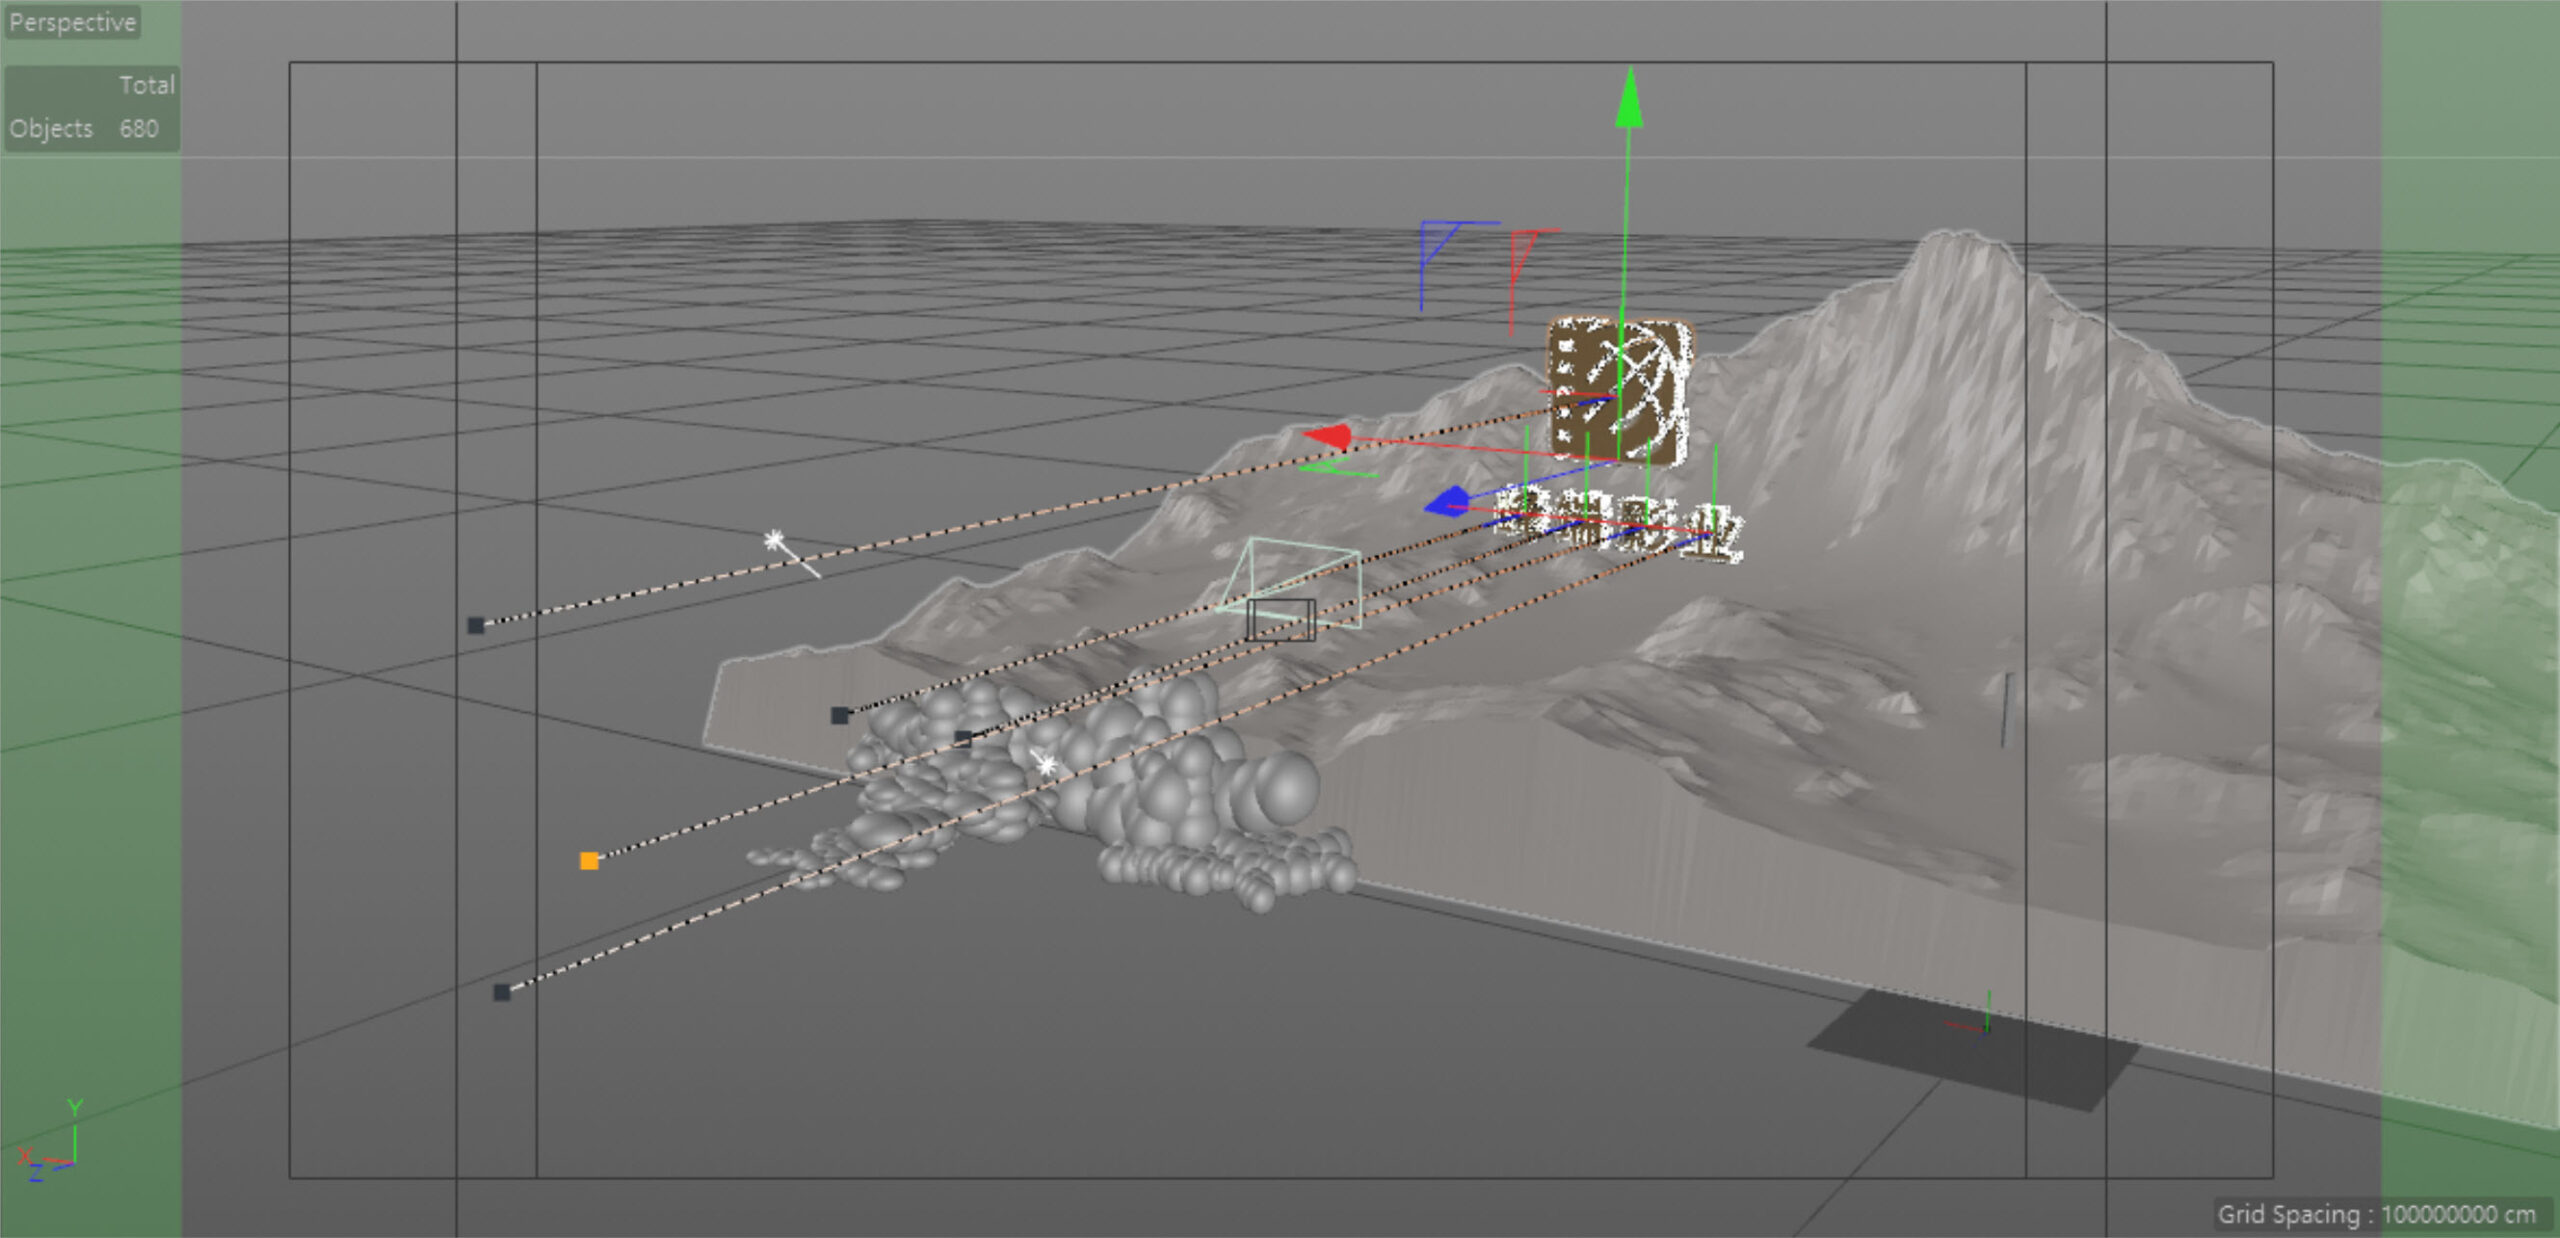Click the Perspective view label
Image resolution: width=2560 pixels, height=1238 pixels.
coord(72,22)
